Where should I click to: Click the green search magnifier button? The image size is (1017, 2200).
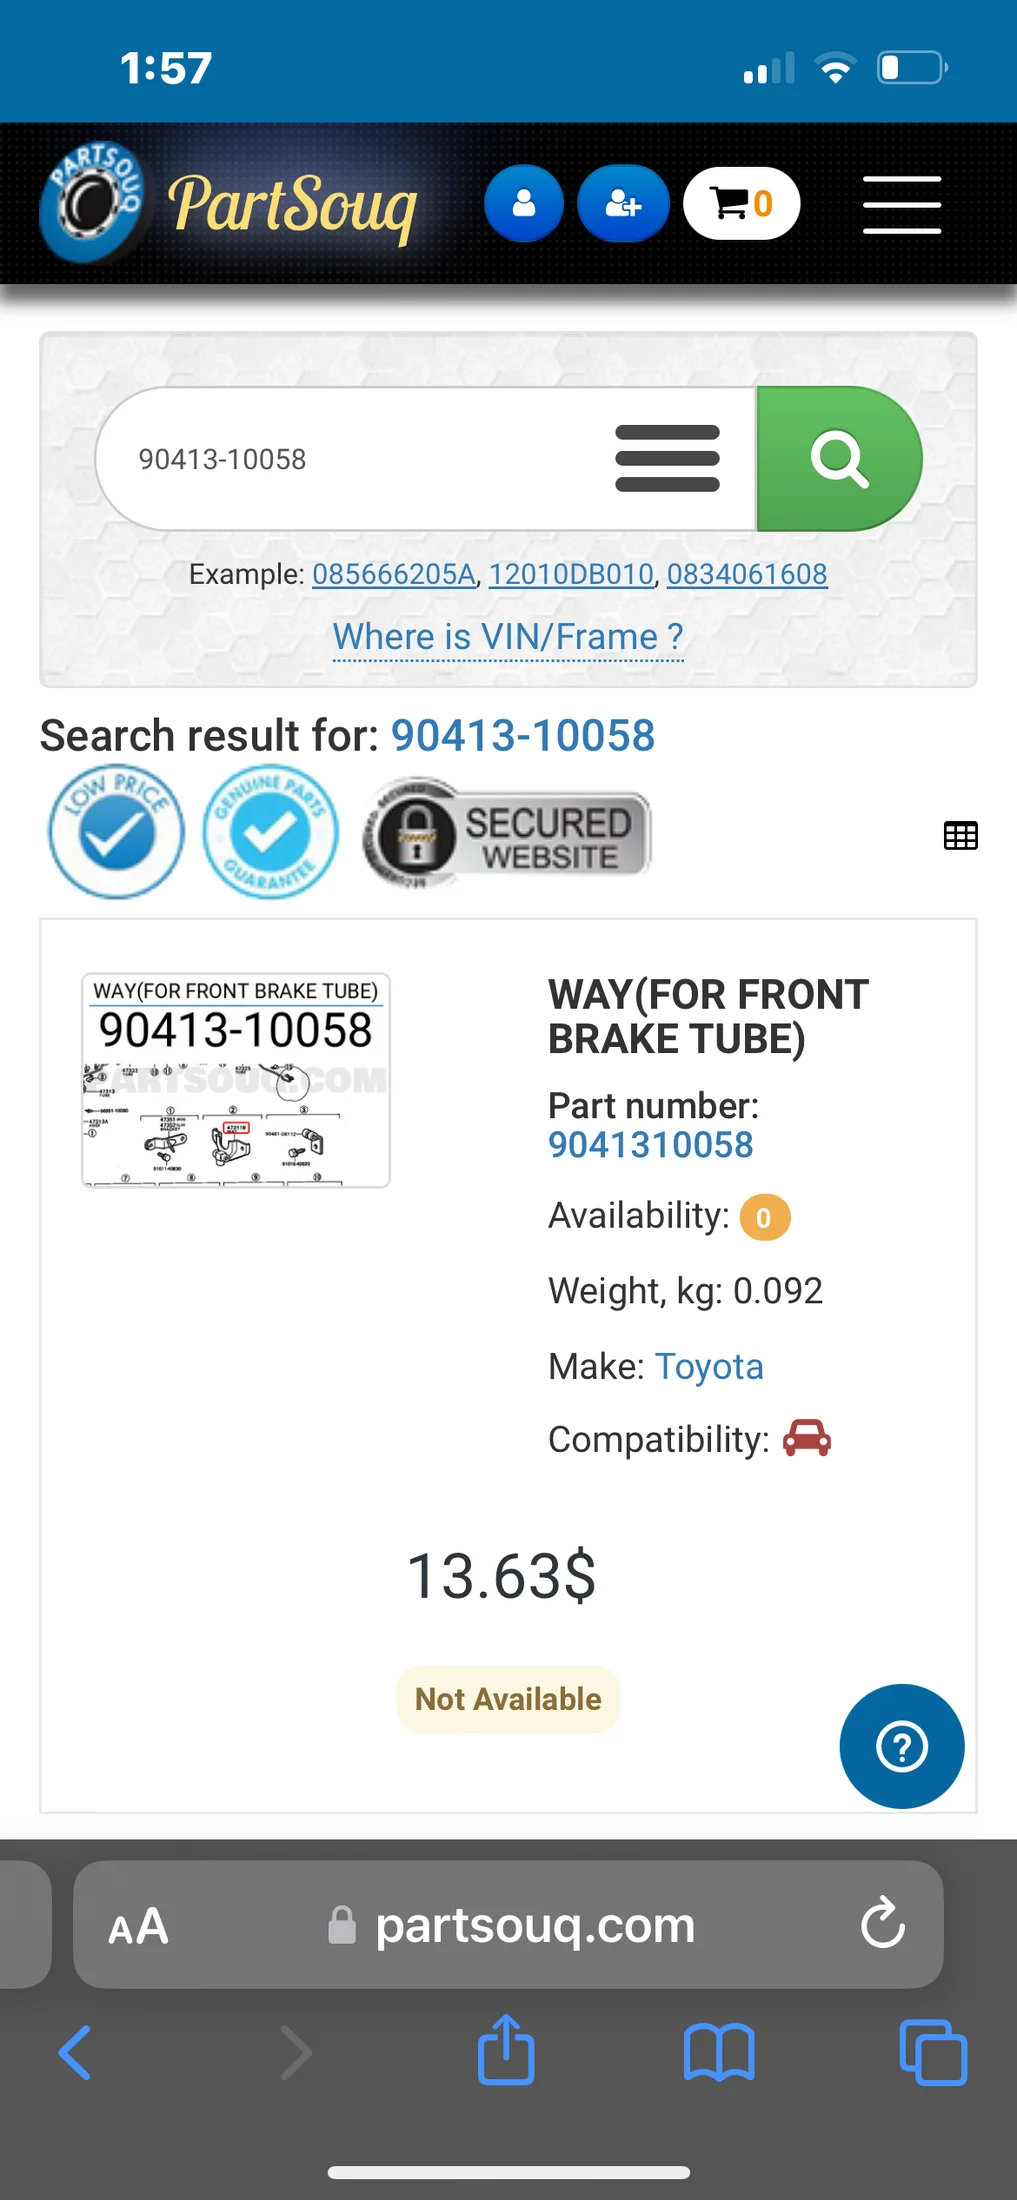click(839, 459)
